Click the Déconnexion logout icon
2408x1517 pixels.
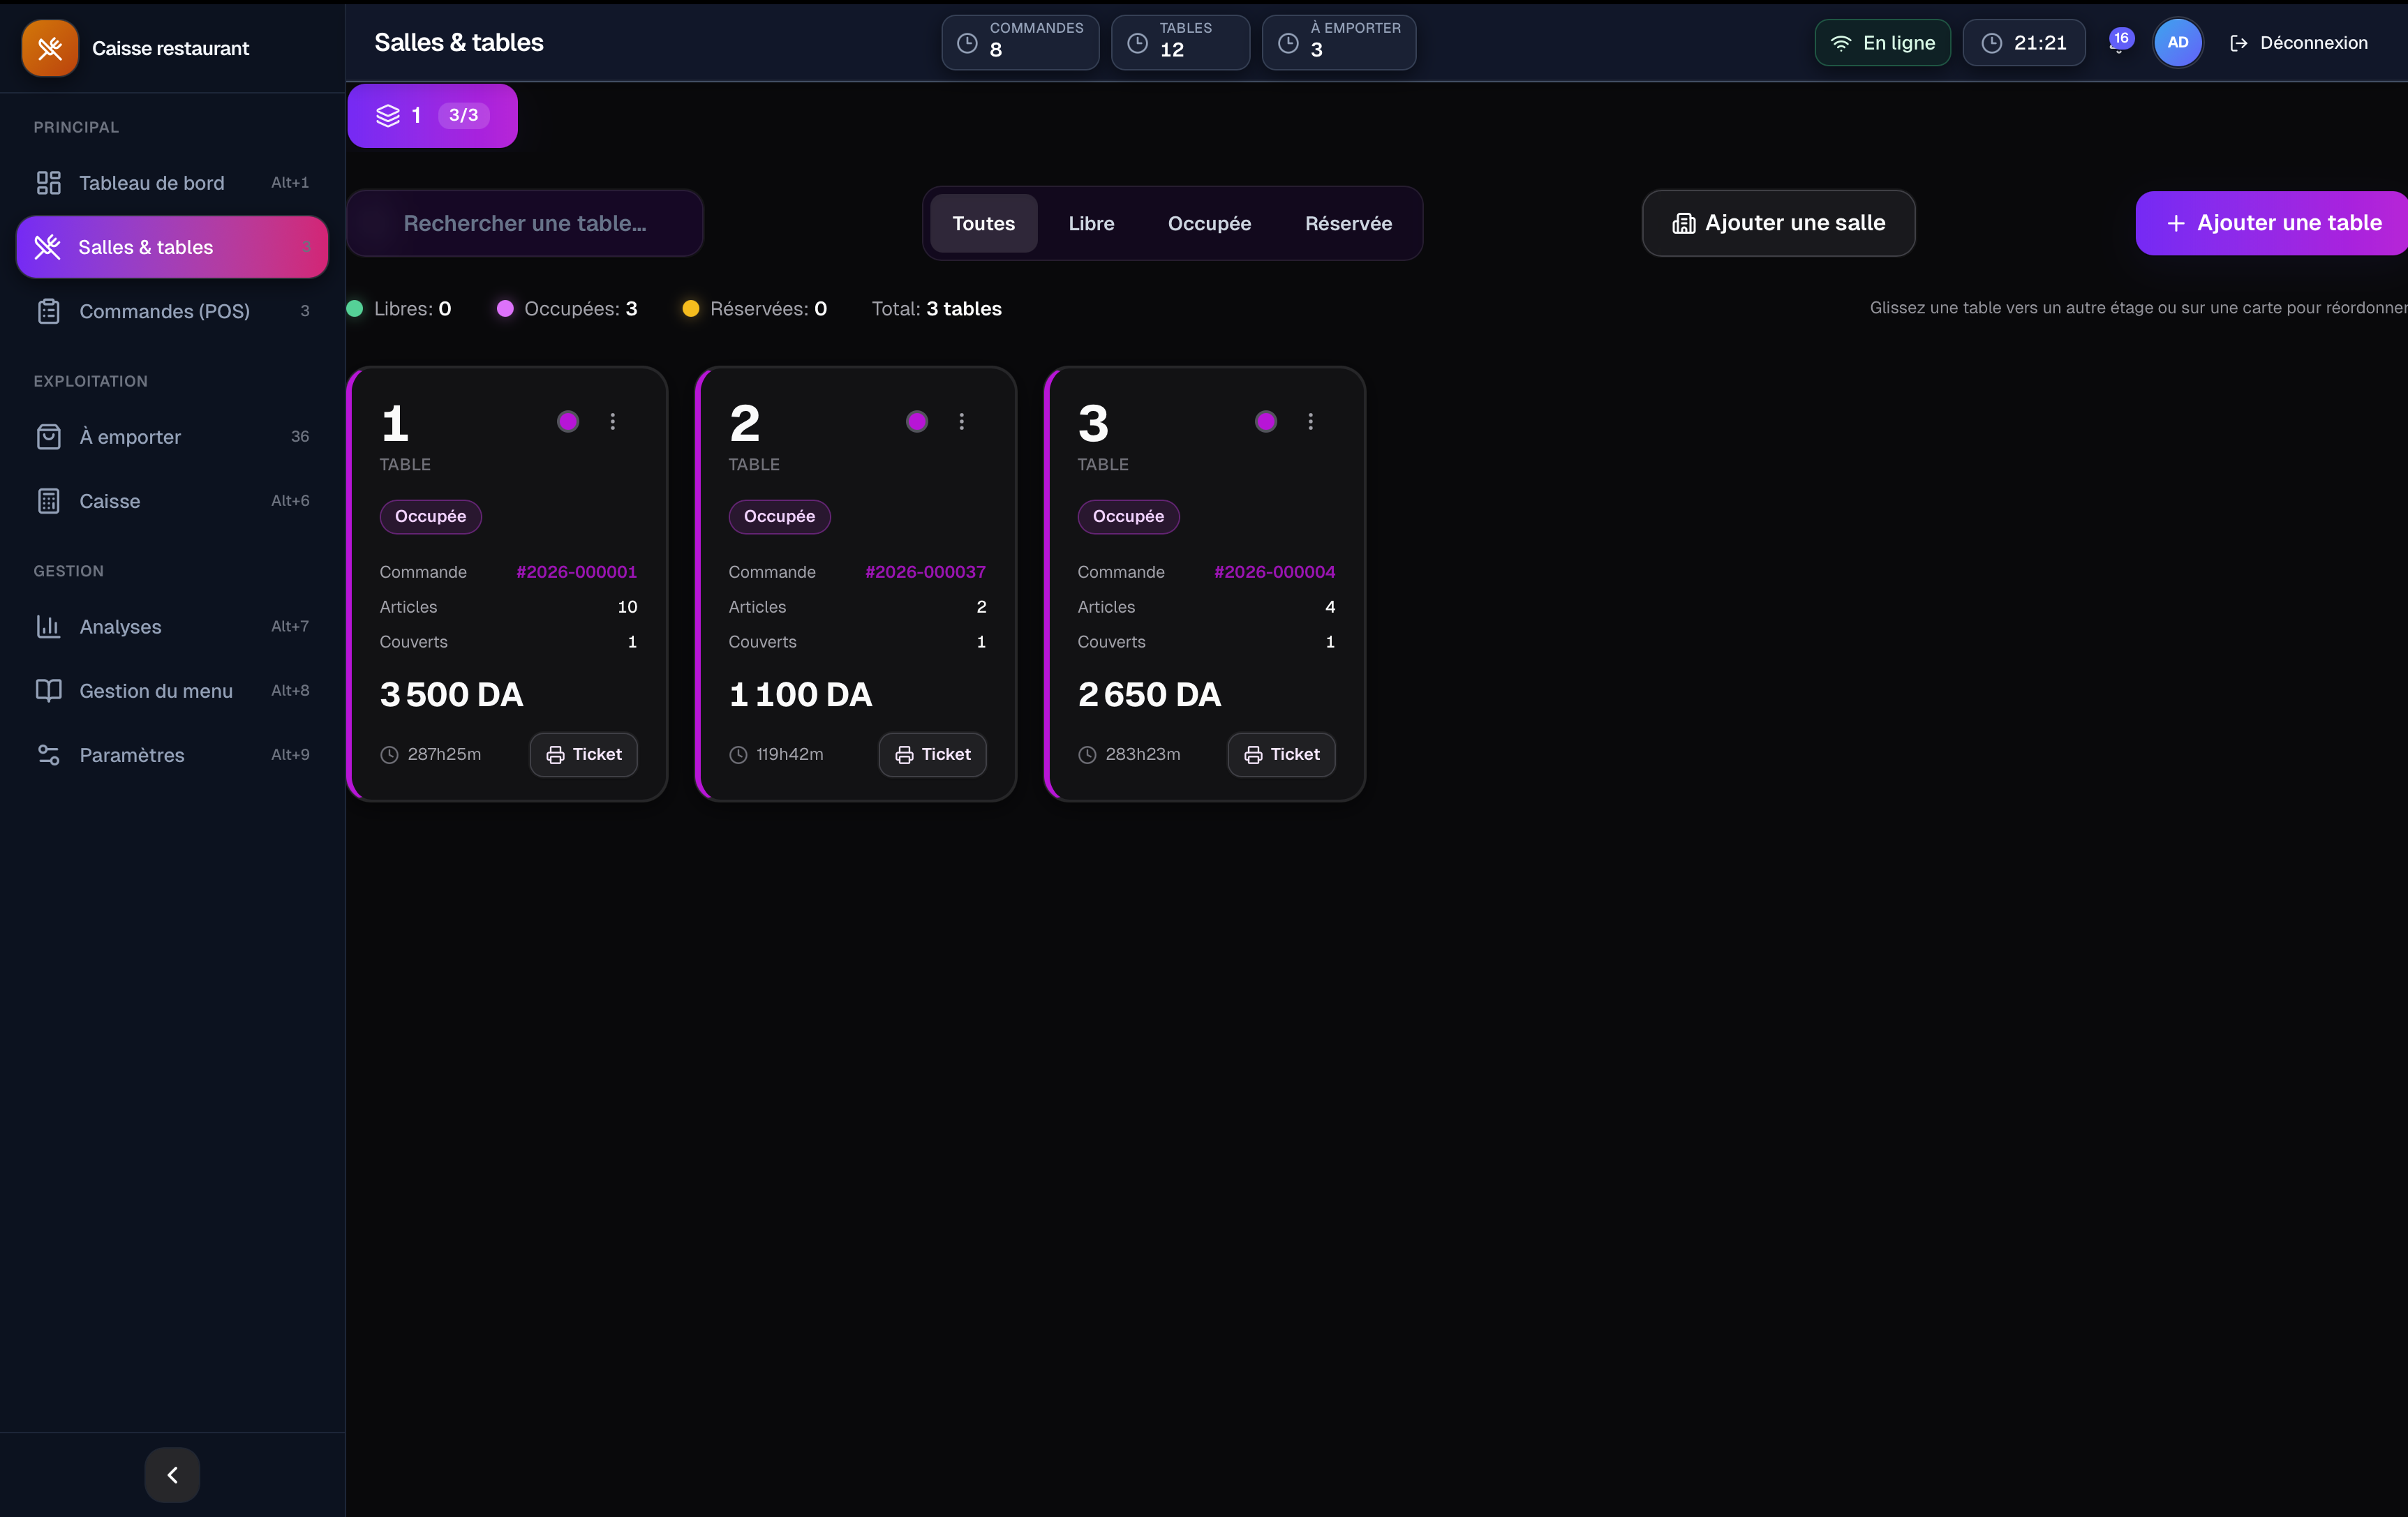2239,43
